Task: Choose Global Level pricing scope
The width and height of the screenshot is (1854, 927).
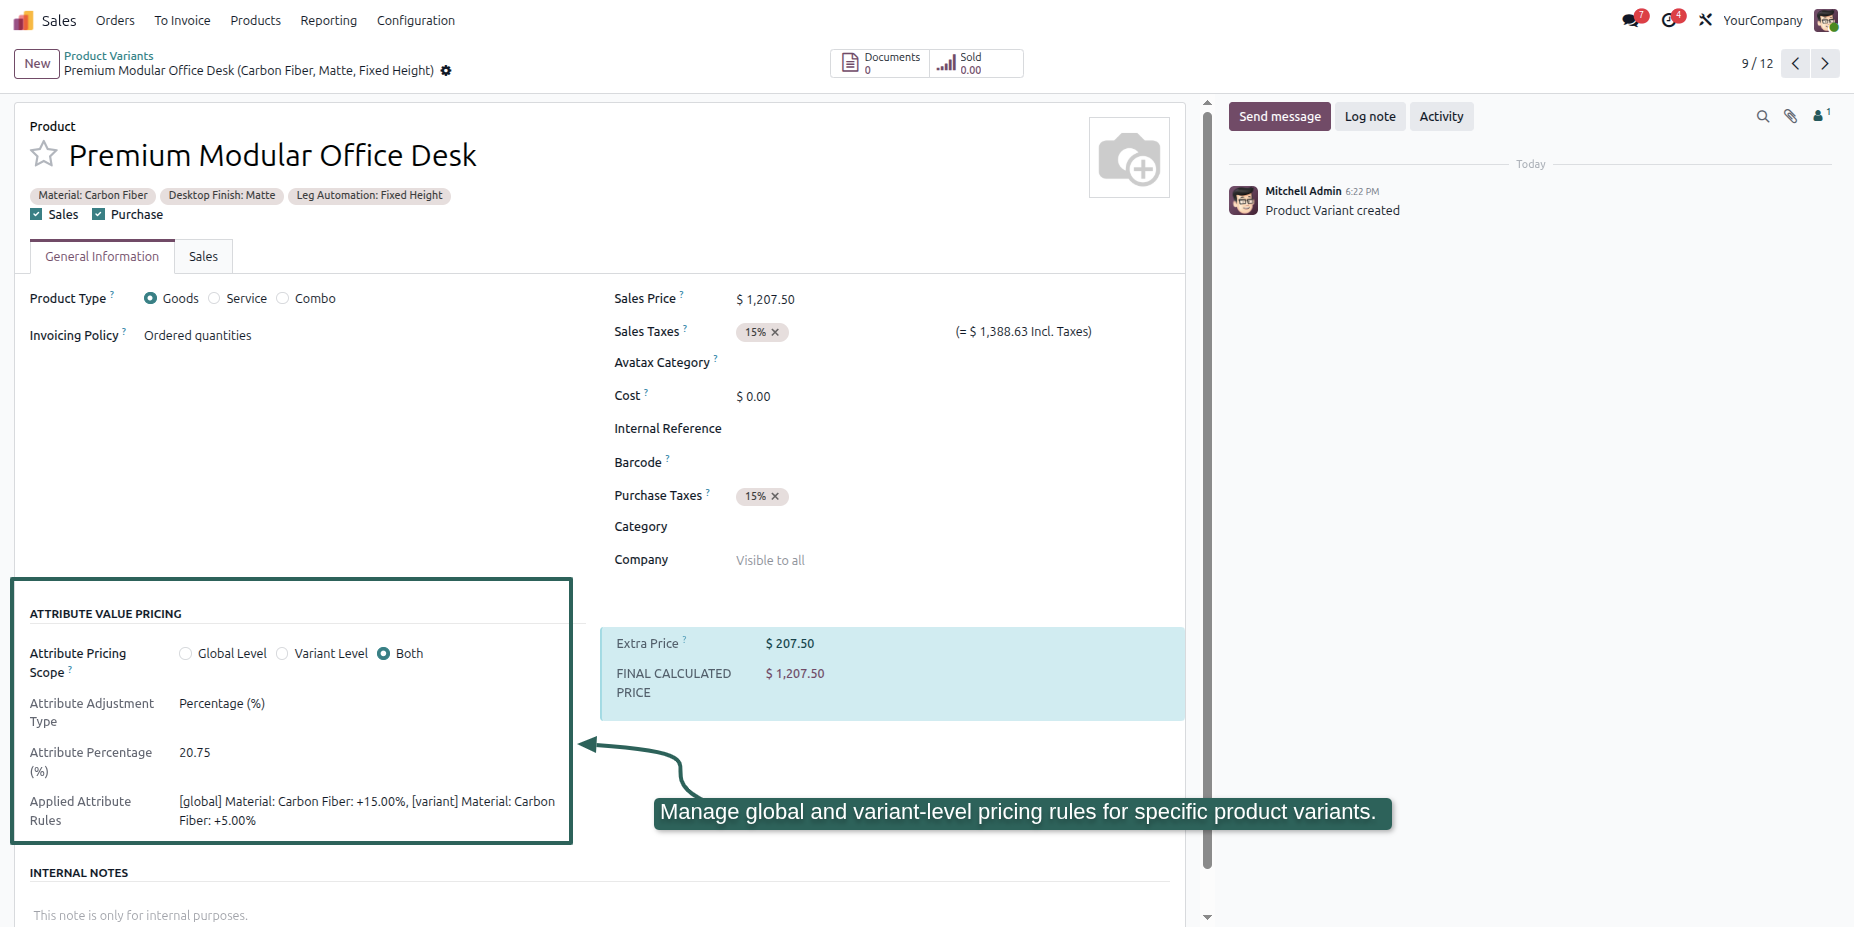Action: (x=185, y=654)
